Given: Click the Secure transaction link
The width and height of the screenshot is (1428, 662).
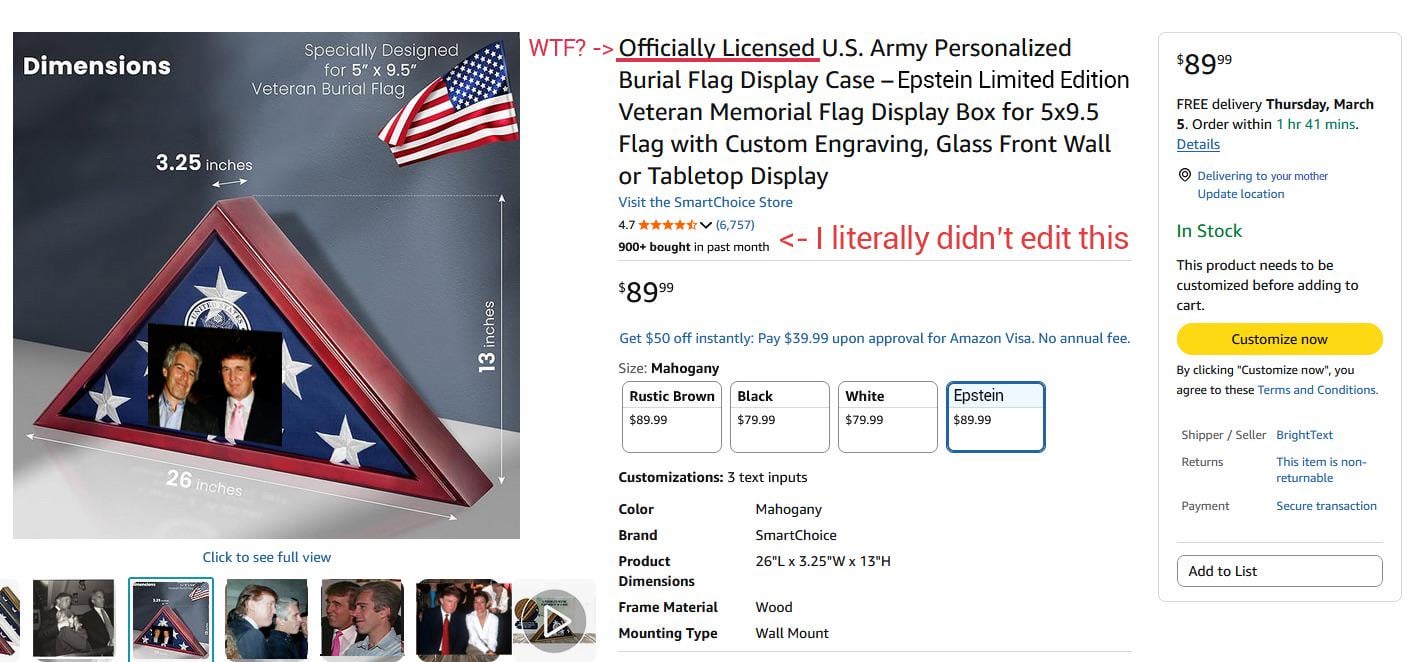Looking at the screenshot, I should [x=1326, y=506].
